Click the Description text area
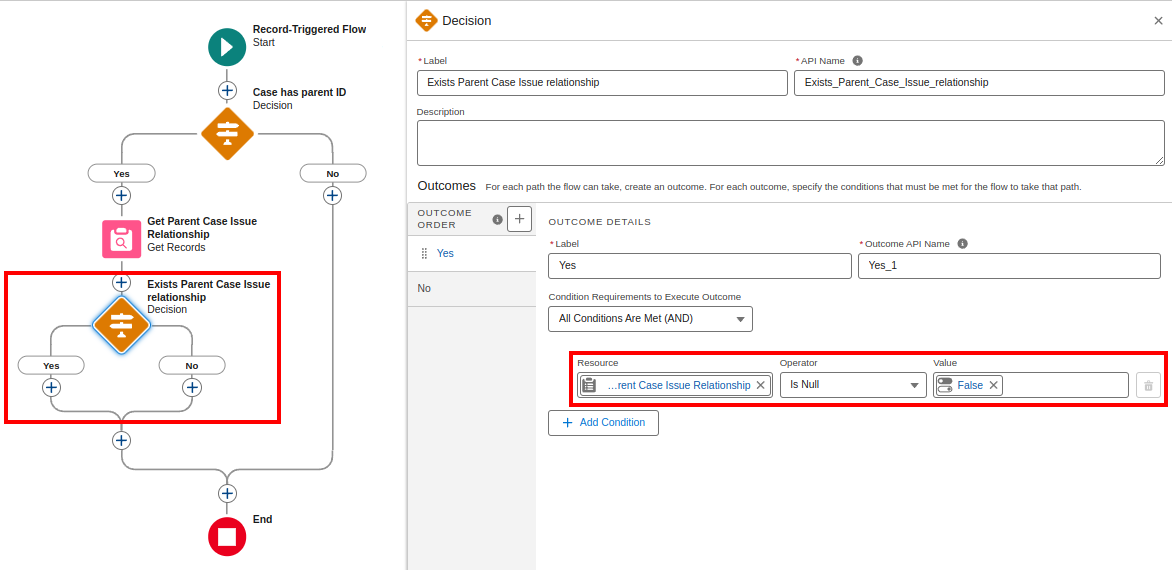 tap(789, 142)
